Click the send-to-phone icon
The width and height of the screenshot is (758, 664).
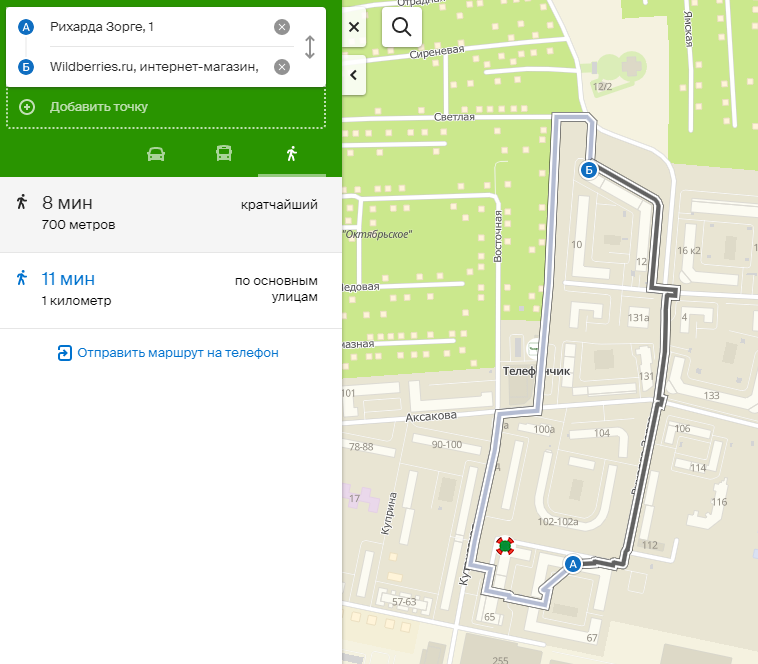click(x=65, y=352)
